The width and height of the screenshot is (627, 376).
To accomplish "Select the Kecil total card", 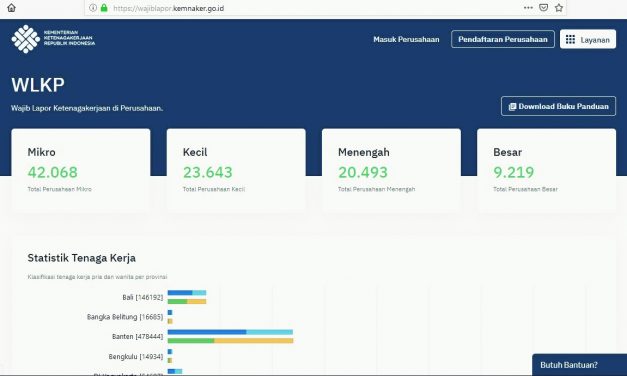I will tap(236, 170).
